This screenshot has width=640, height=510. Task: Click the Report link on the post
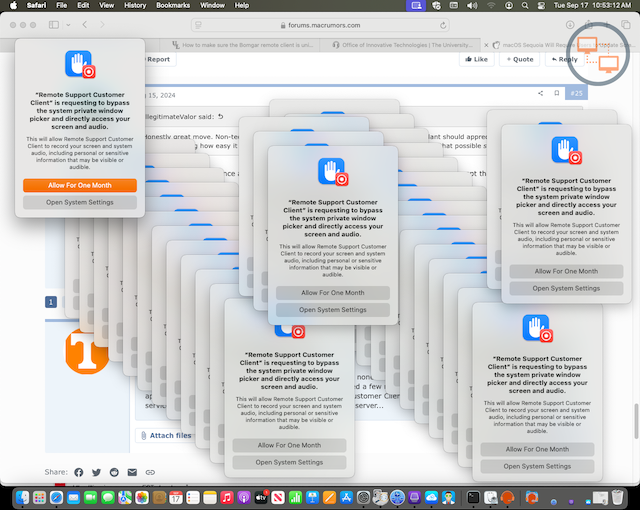pos(158,60)
